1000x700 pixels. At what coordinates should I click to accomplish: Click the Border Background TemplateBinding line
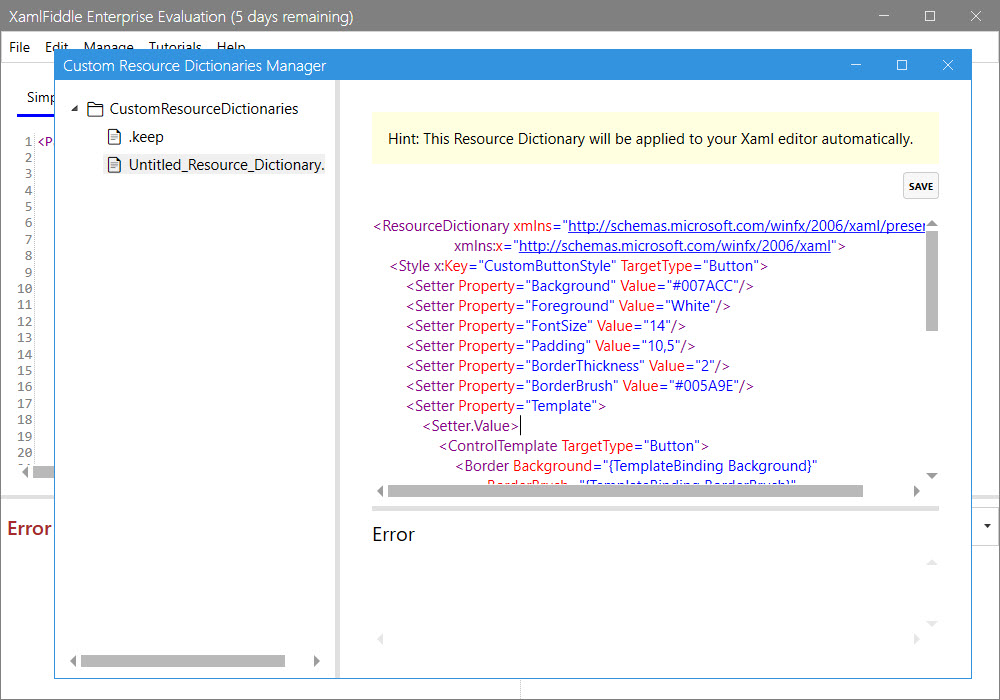coord(636,466)
